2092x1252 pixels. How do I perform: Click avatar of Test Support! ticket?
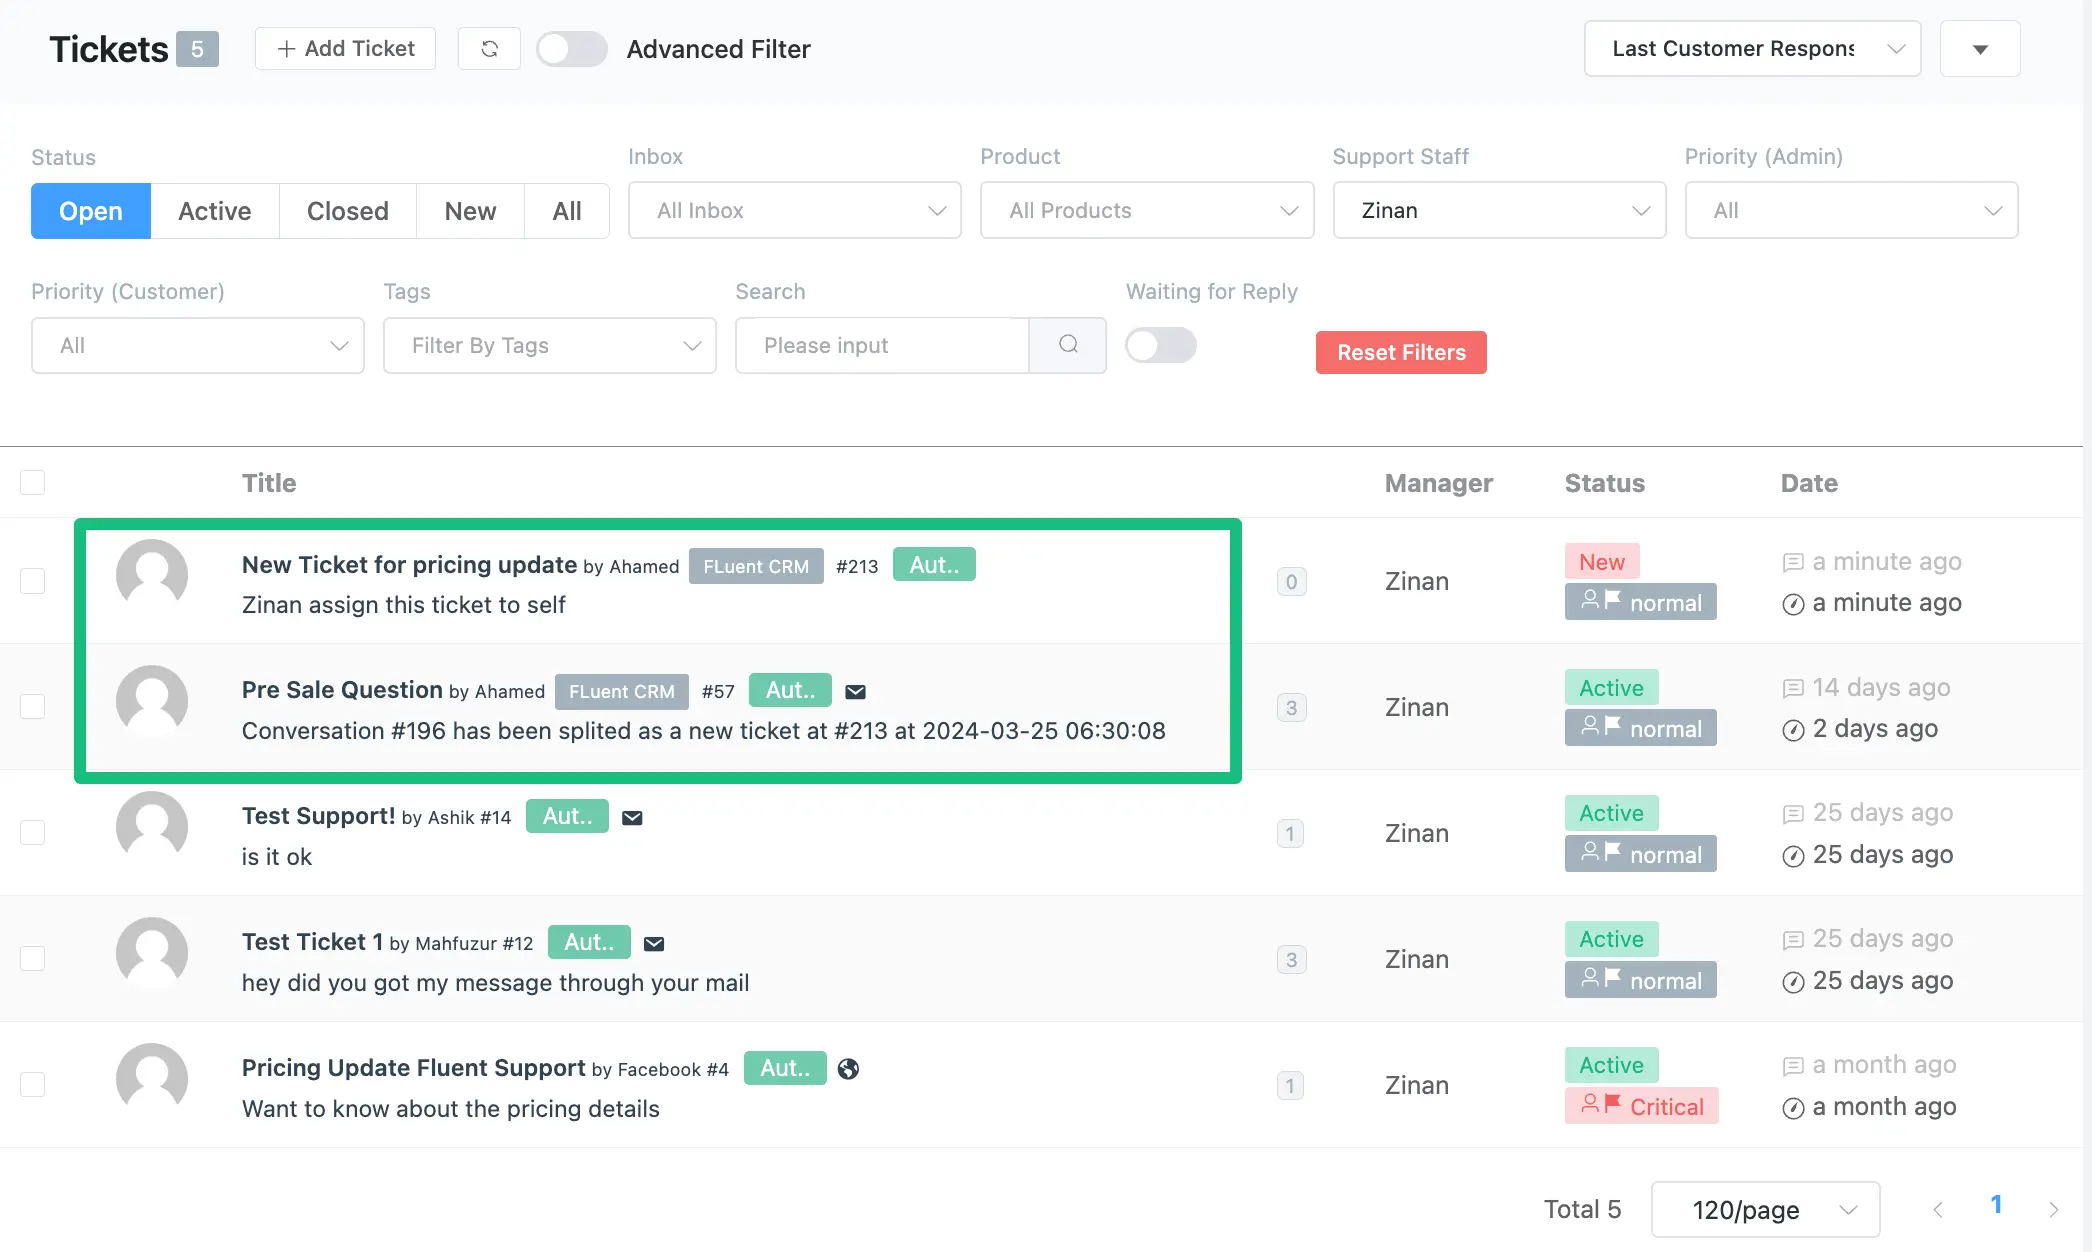pos(152,827)
